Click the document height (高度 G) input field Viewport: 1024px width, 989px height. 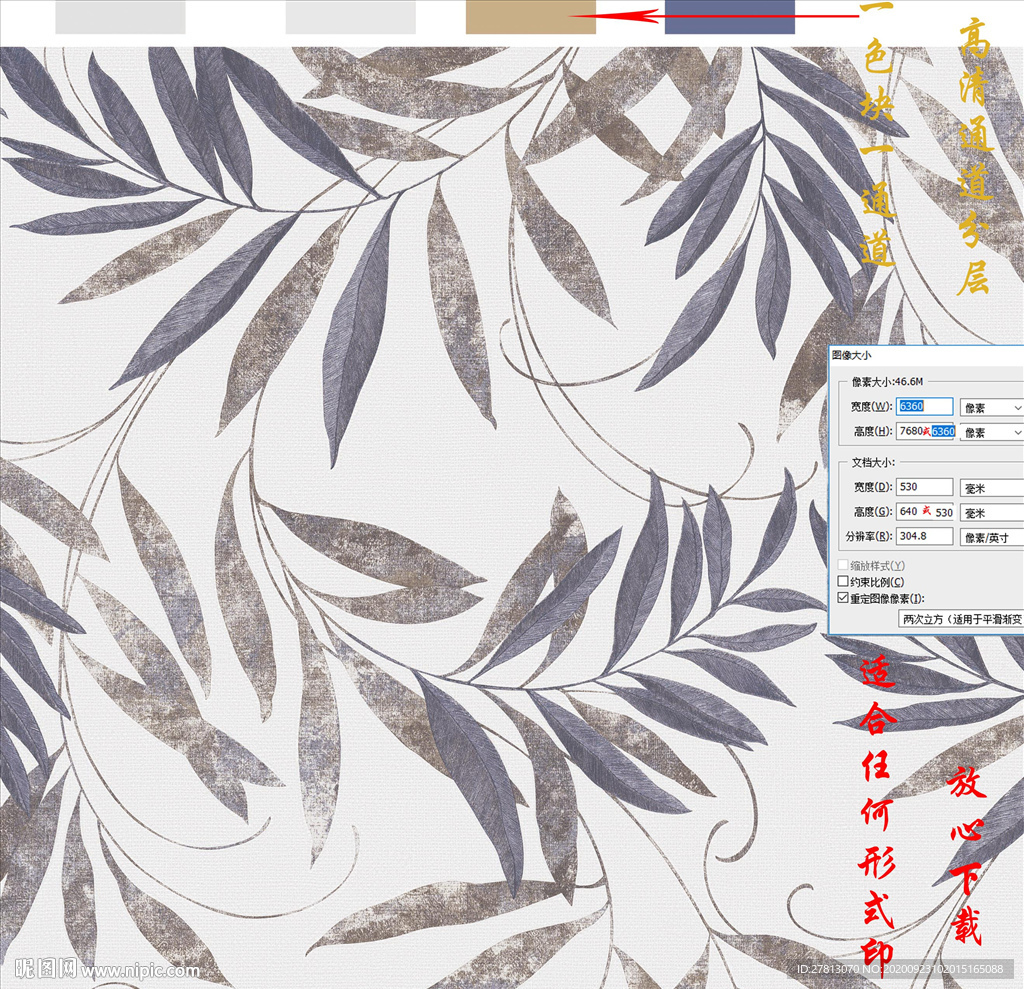925,511
